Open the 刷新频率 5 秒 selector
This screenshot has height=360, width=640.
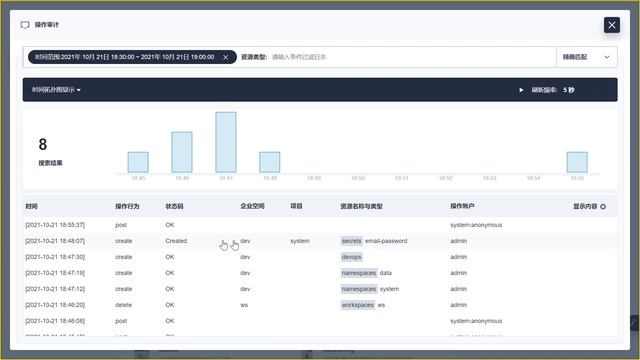coord(553,90)
